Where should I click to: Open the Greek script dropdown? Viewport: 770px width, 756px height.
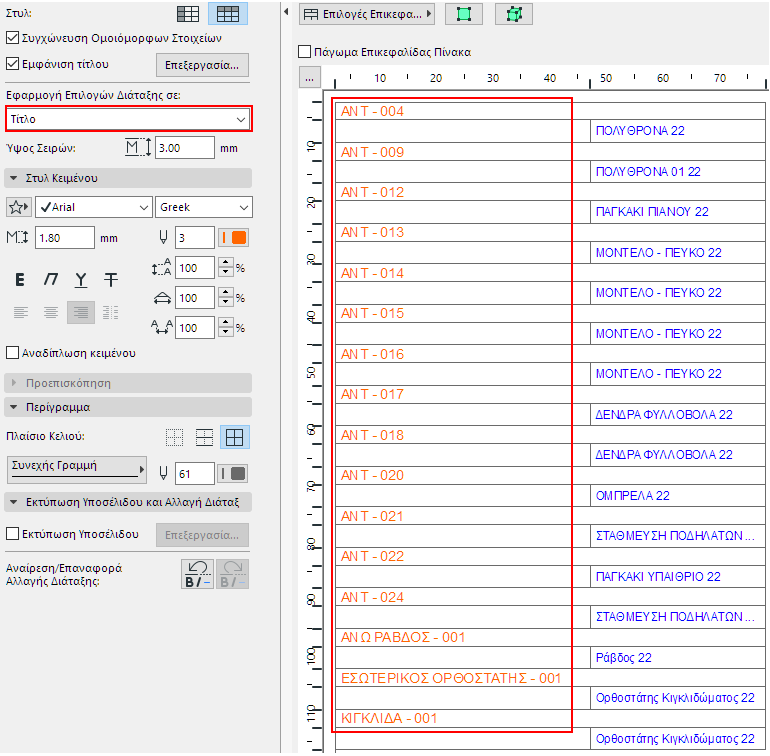(x=204, y=207)
